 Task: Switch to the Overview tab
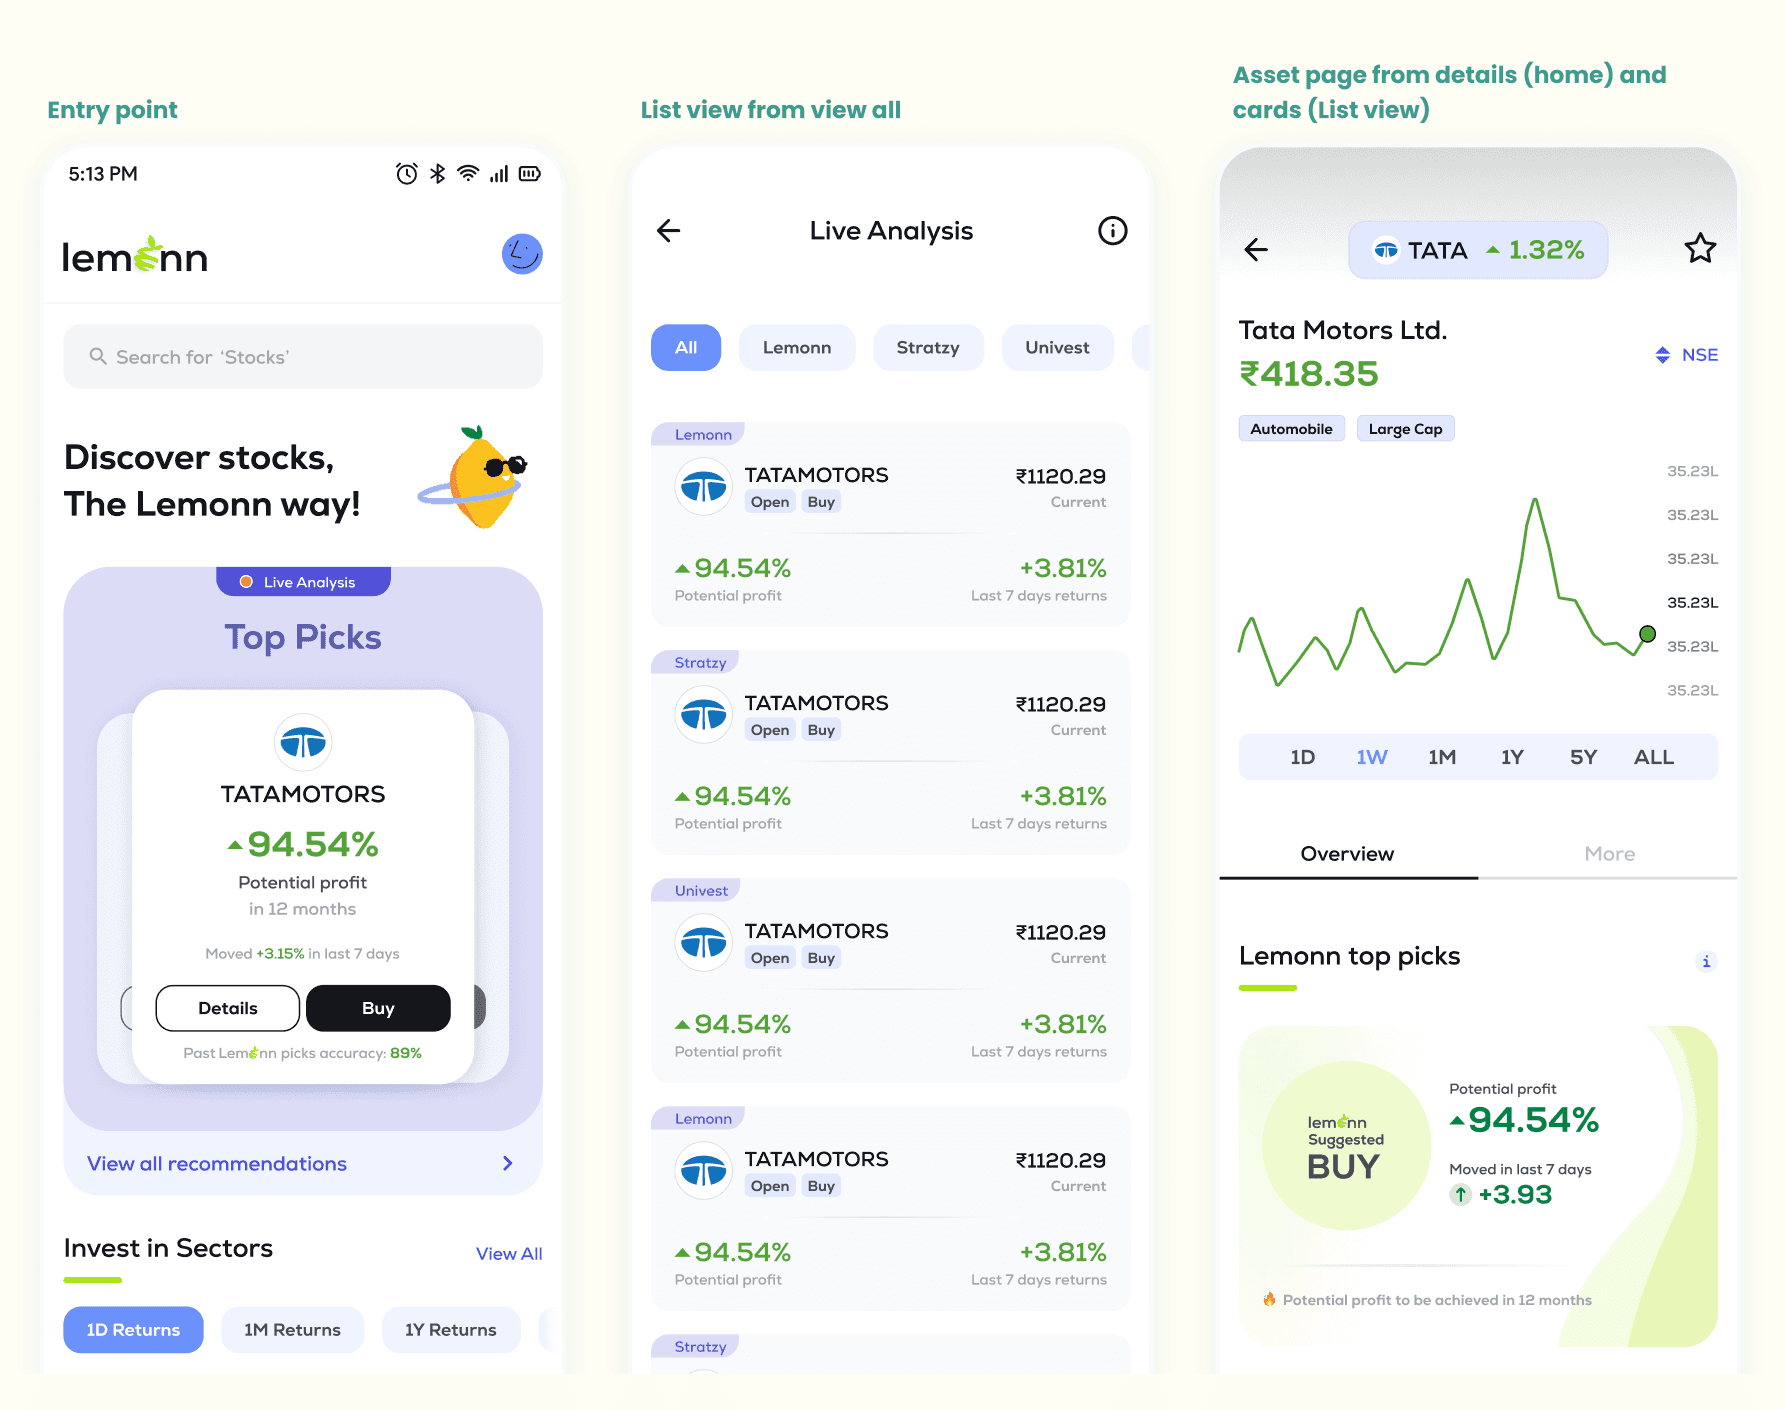[1347, 854]
